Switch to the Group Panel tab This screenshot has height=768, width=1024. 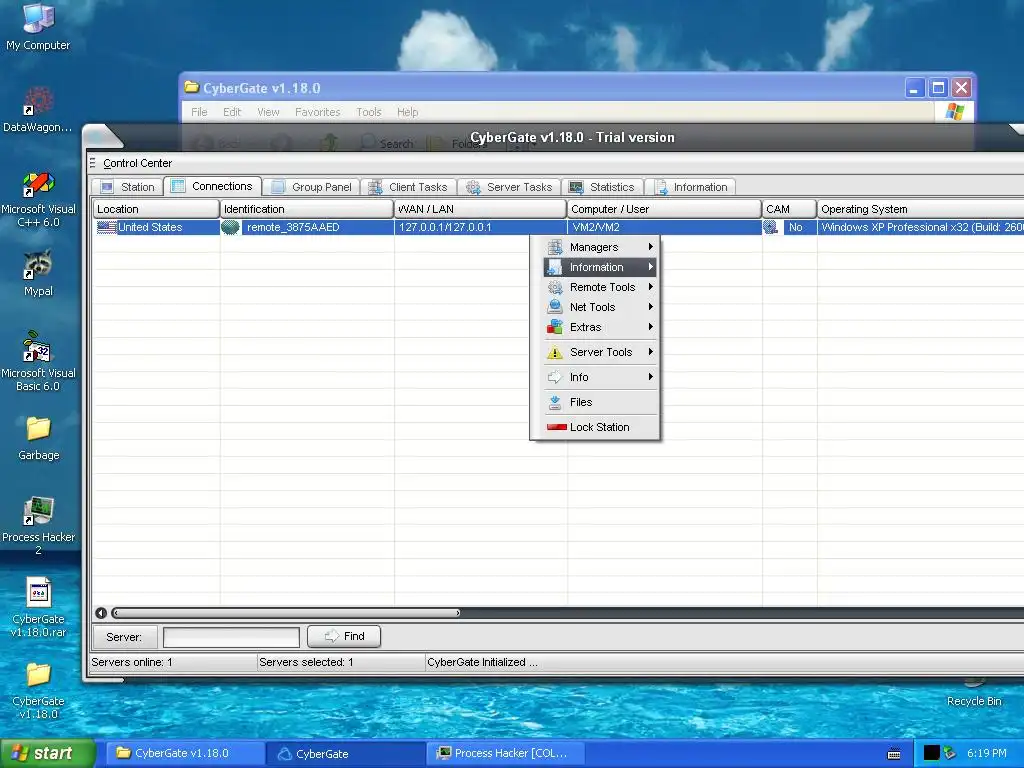312,187
